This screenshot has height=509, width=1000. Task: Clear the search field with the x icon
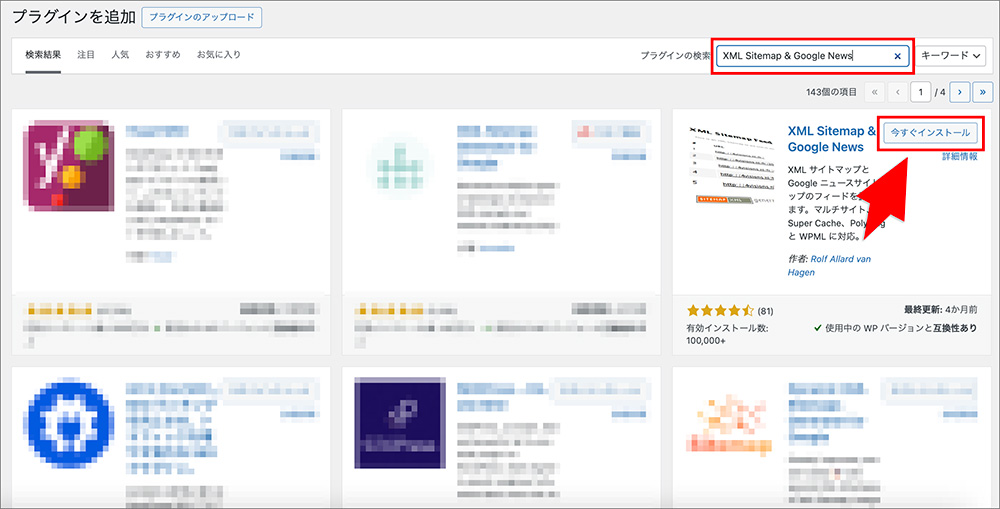[897, 56]
